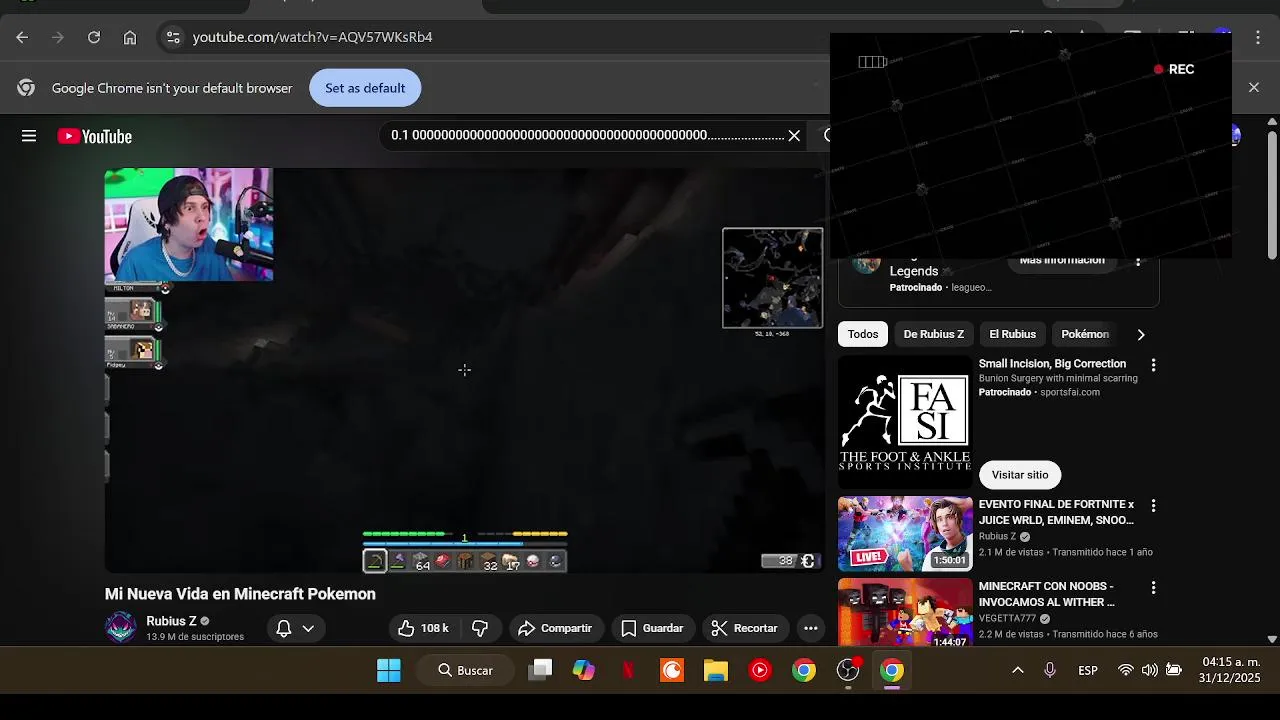Image resolution: width=1280 pixels, height=720 pixels.
Task: Set Chrome as default browser
Action: [x=365, y=88]
